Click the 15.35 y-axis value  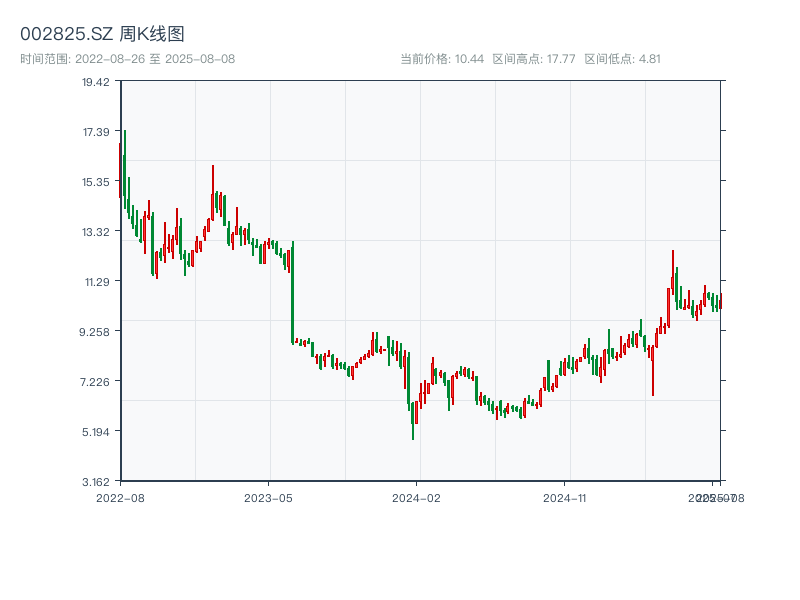coord(96,182)
